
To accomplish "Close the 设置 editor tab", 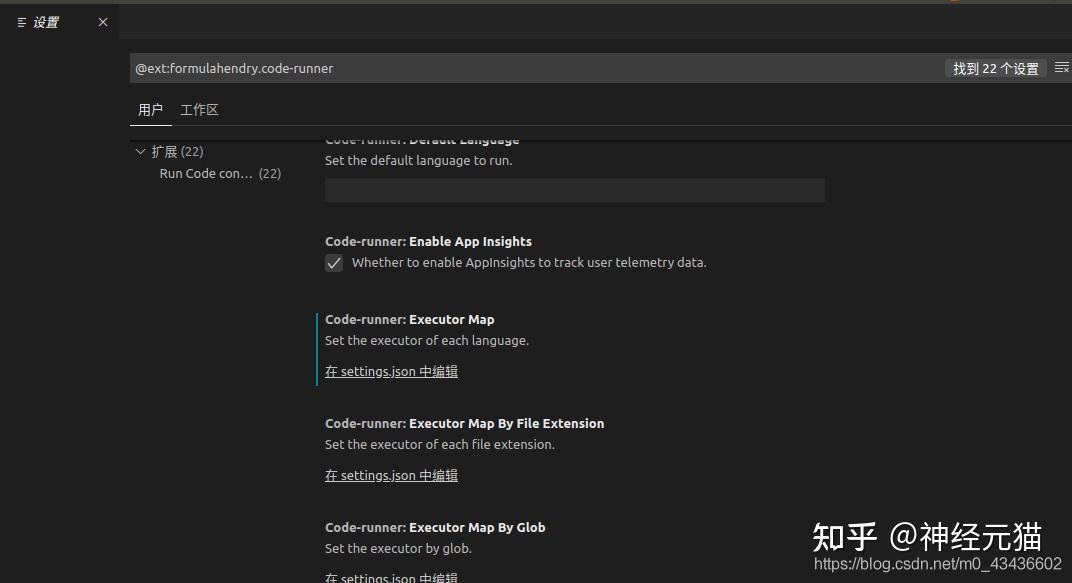I will click(x=101, y=21).
